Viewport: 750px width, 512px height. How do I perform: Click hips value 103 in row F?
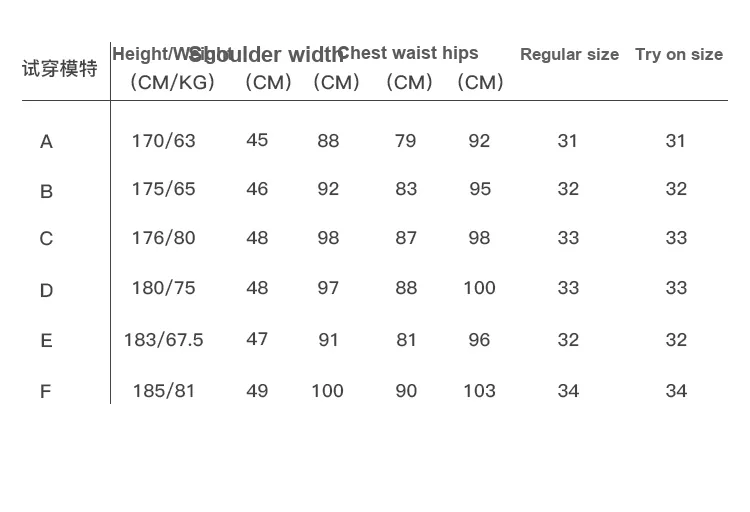pos(479,391)
